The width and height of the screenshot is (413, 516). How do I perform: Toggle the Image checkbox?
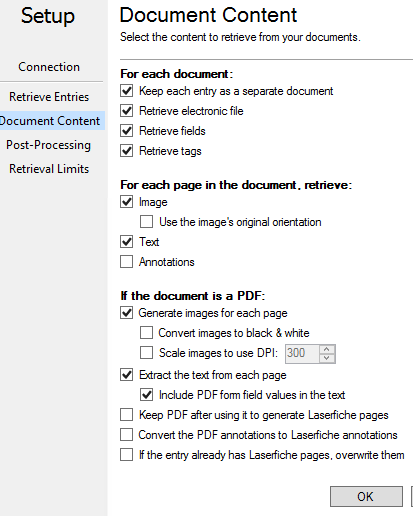tap(126, 202)
